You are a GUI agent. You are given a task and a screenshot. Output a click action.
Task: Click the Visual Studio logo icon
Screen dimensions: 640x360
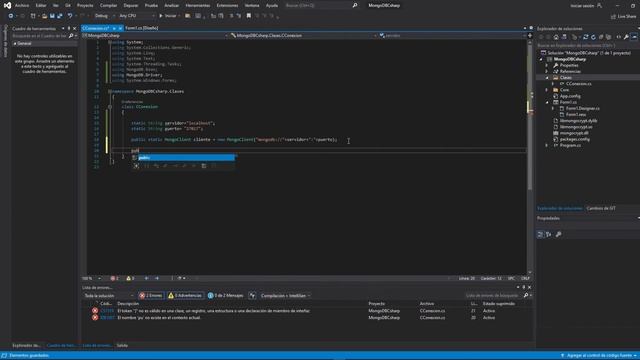pos(7,5)
